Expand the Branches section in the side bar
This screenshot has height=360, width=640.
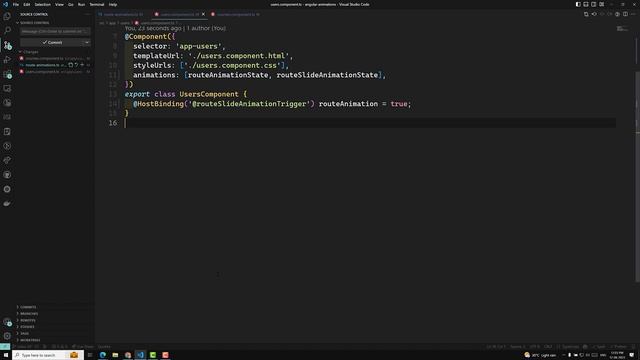coord(28,313)
